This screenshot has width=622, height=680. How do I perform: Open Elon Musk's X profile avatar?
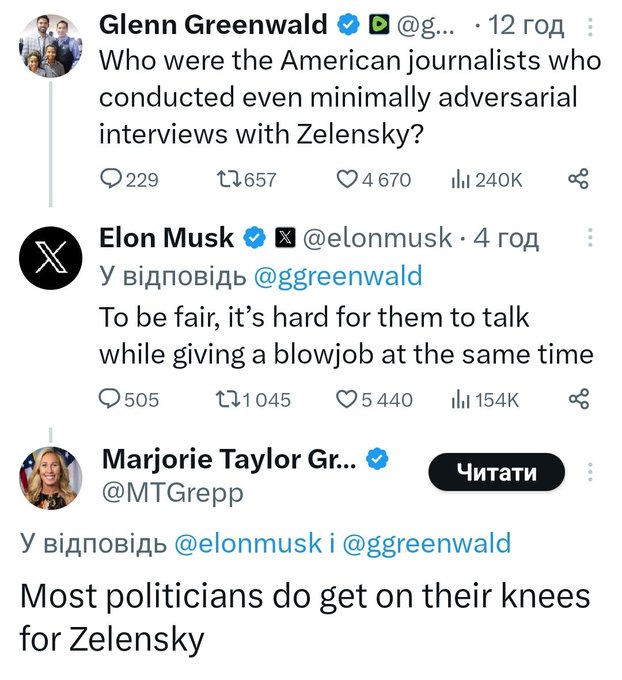pyautogui.click(x=50, y=258)
